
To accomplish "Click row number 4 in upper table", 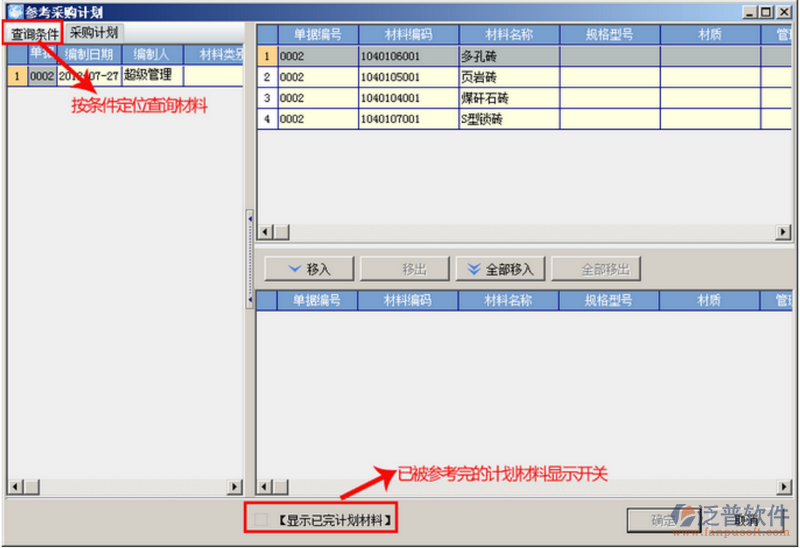I will pos(267,119).
